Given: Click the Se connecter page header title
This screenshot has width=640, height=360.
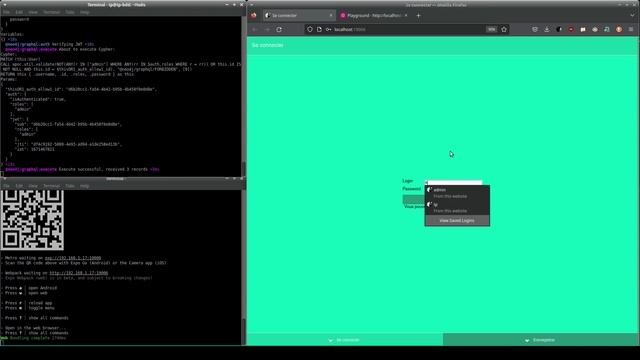Looking at the screenshot, I should (x=267, y=45).
